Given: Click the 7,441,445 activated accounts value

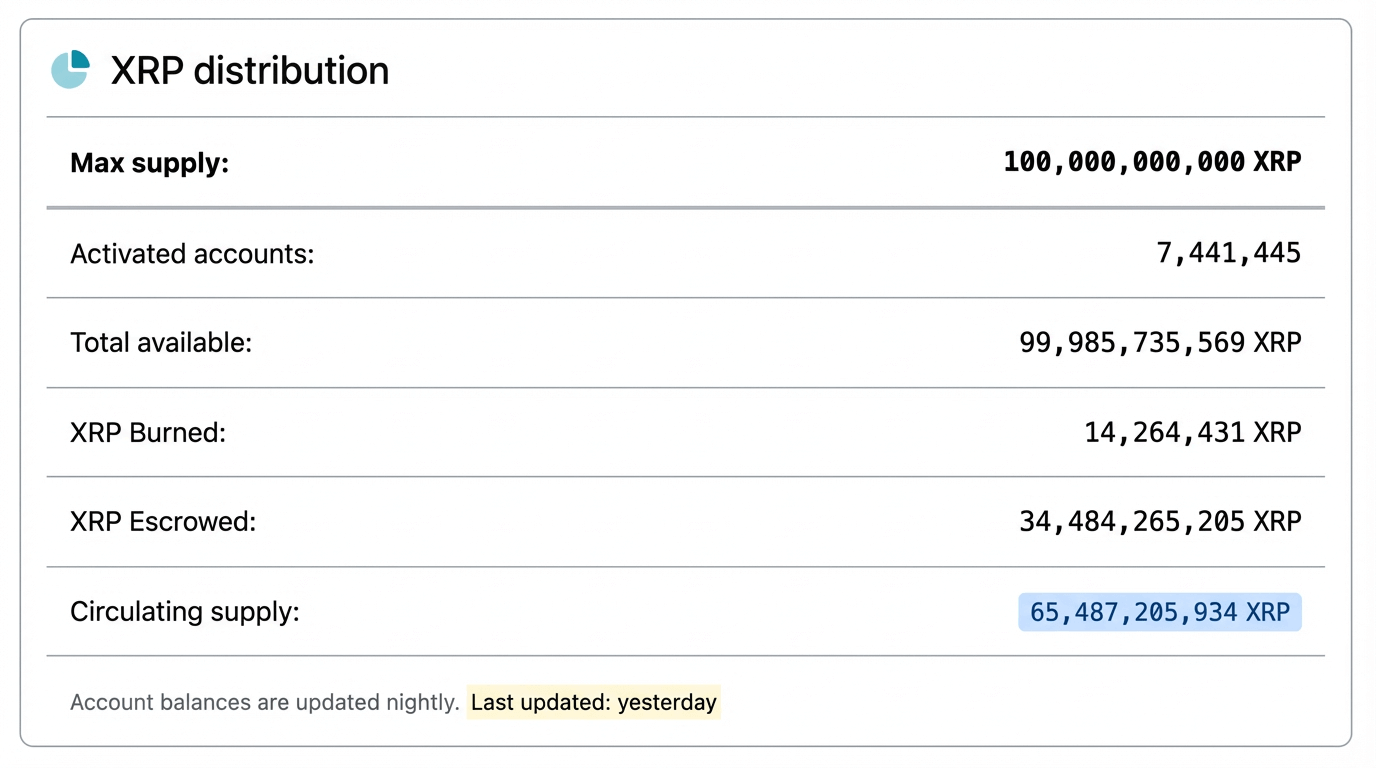Looking at the screenshot, I should point(1228,253).
